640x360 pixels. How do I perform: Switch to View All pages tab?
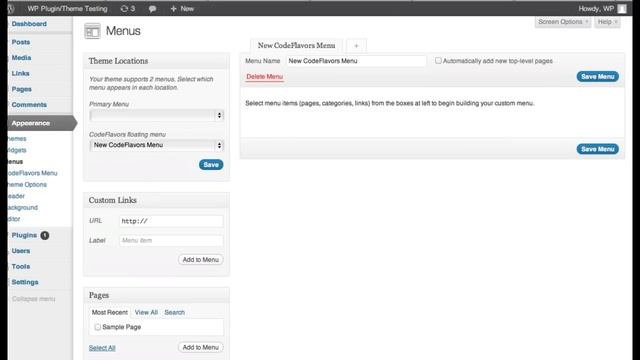click(x=146, y=312)
